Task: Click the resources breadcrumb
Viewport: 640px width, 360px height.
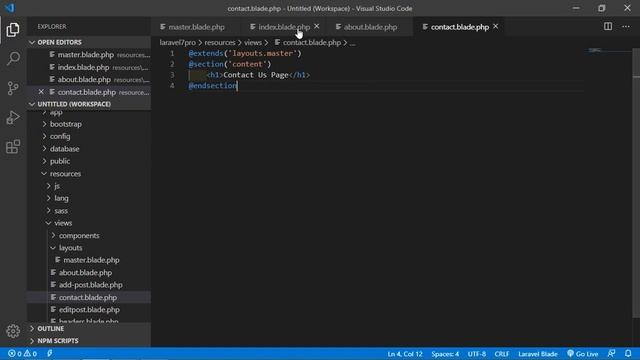Action: pyautogui.click(x=220, y=42)
